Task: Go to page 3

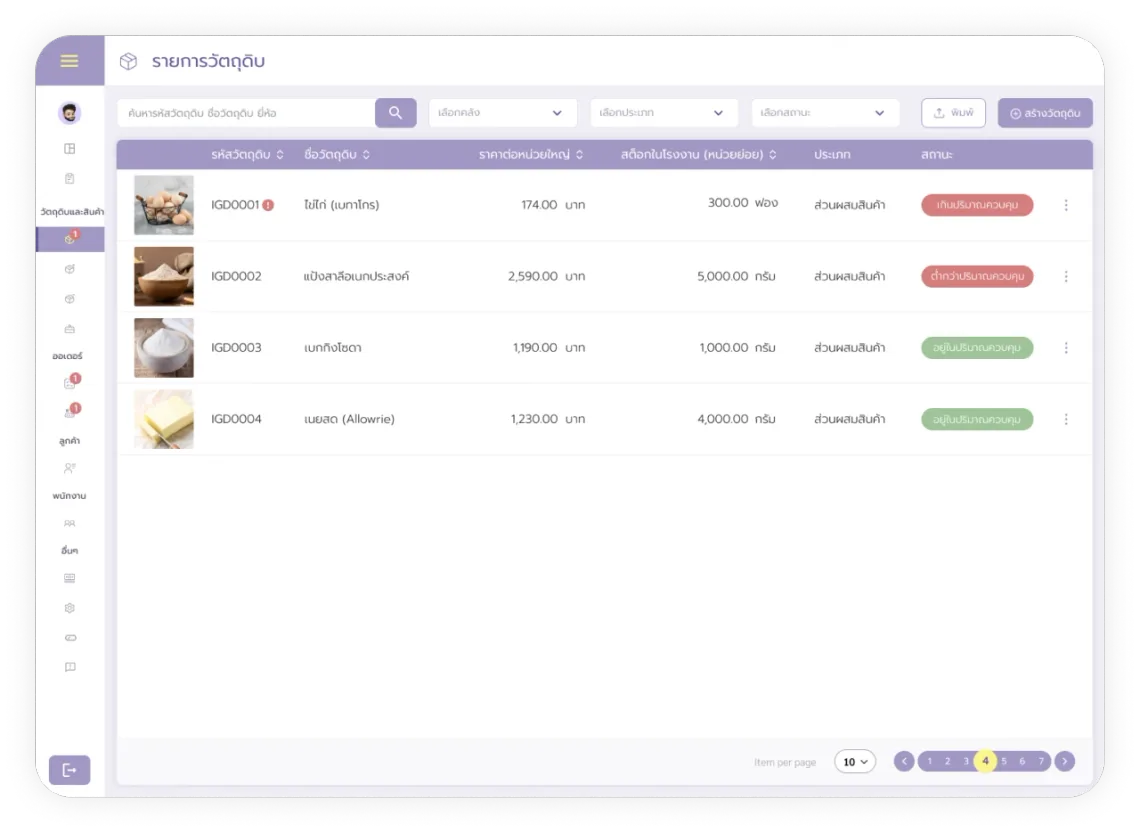Action: click(x=966, y=761)
